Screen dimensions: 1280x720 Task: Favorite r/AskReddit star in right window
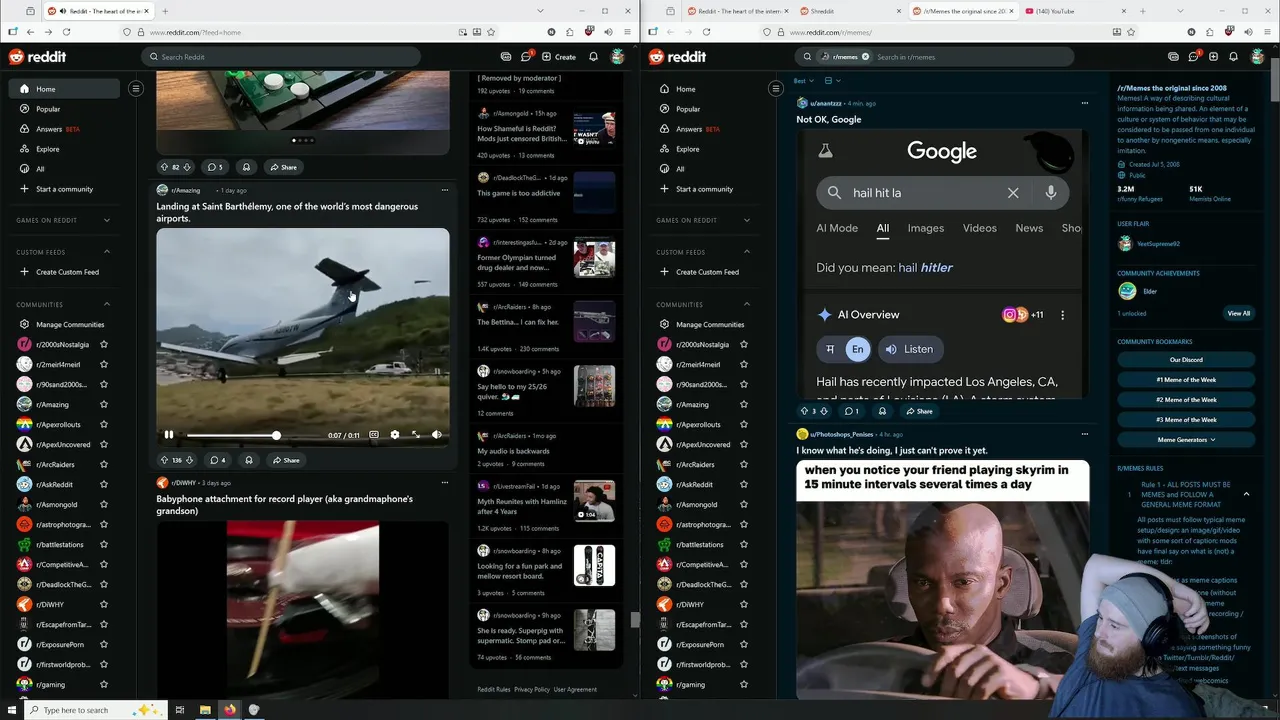pyautogui.click(x=744, y=484)
